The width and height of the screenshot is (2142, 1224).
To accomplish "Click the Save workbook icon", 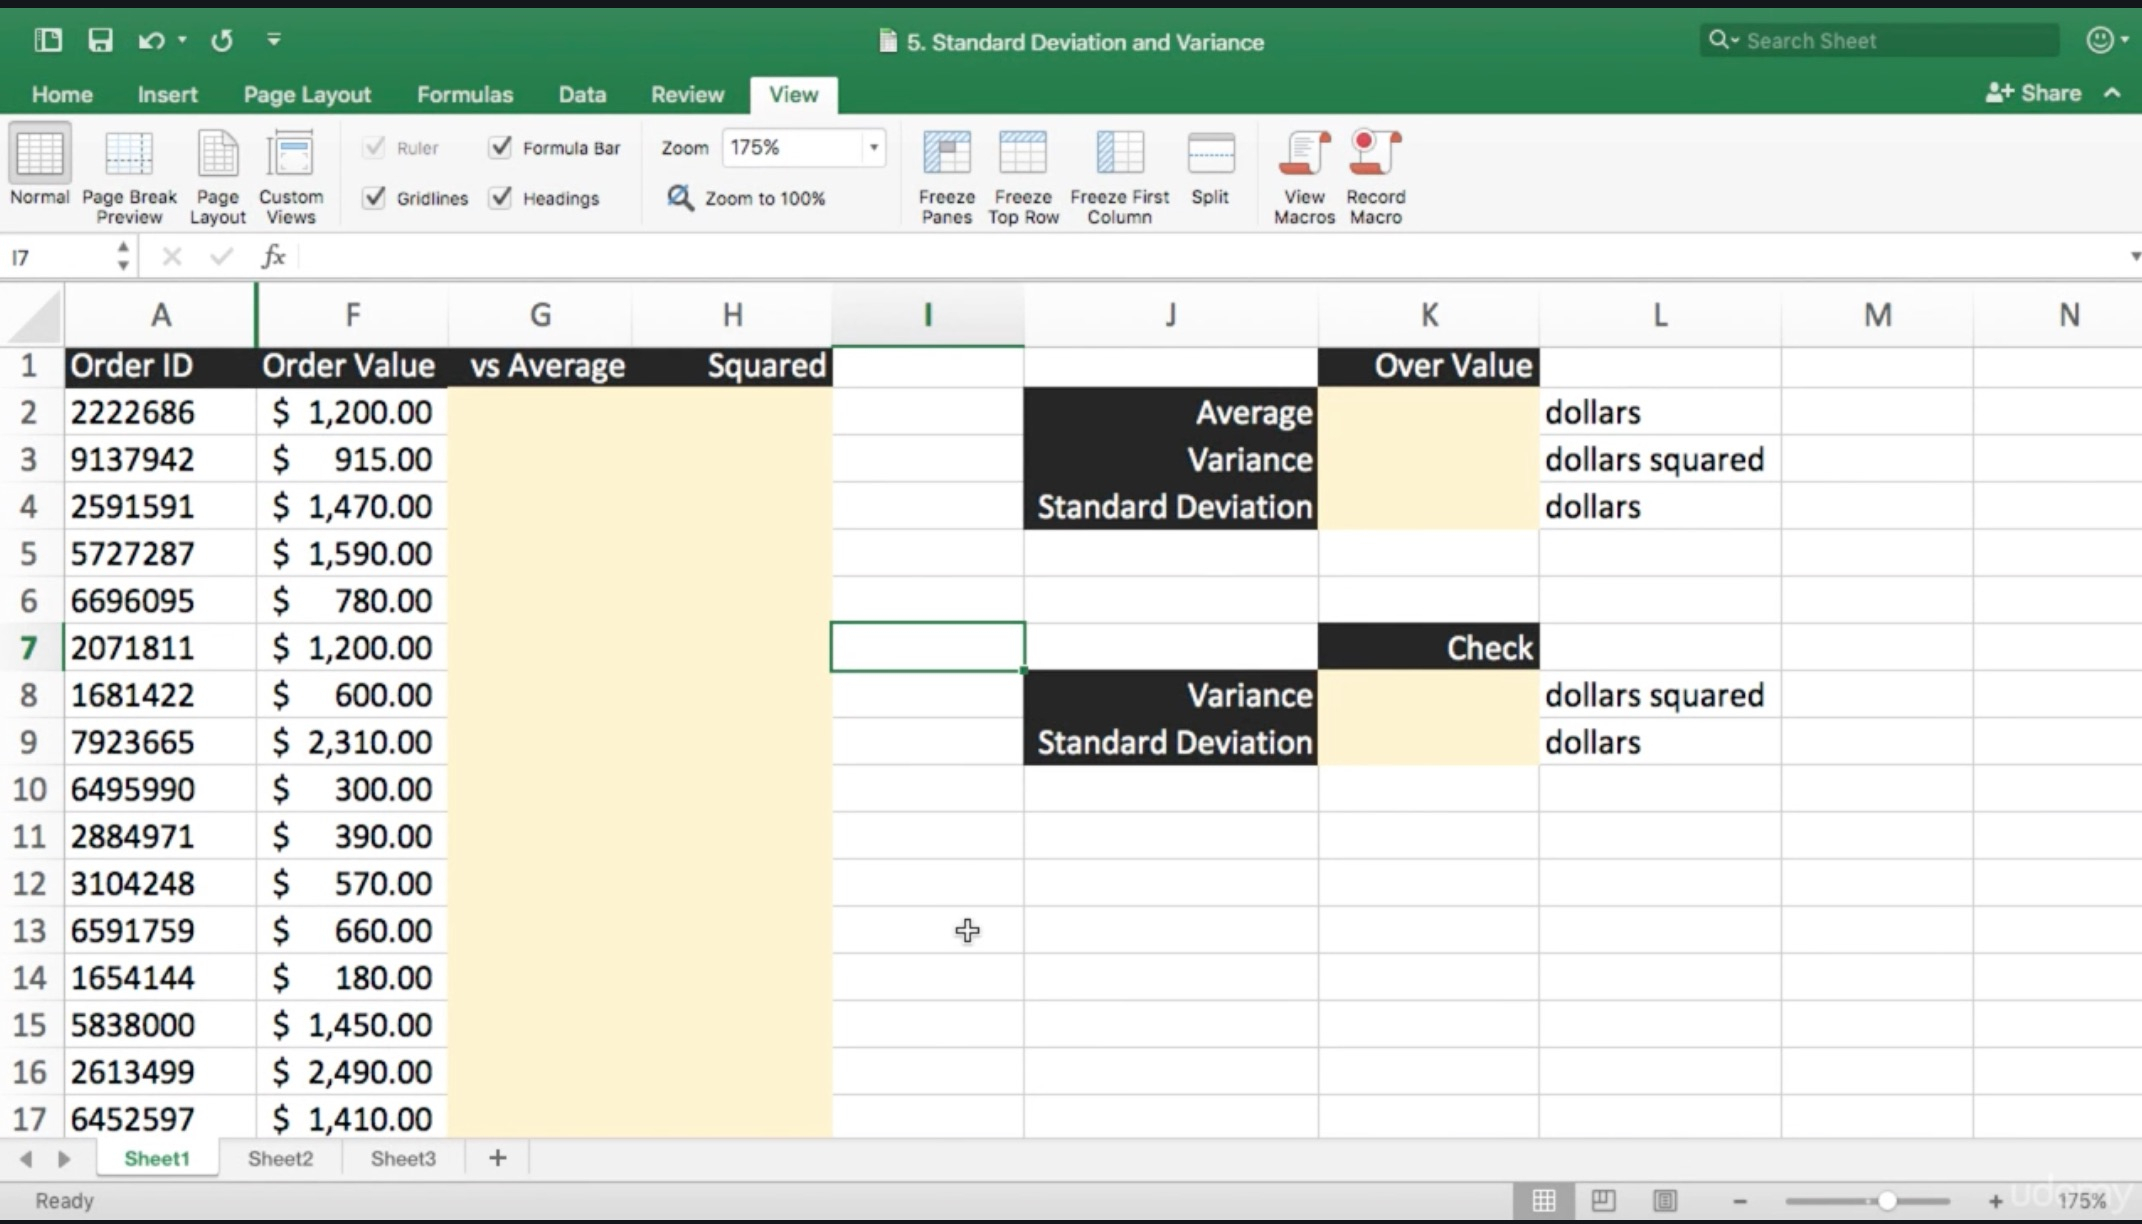I will (x=100, y=40).
